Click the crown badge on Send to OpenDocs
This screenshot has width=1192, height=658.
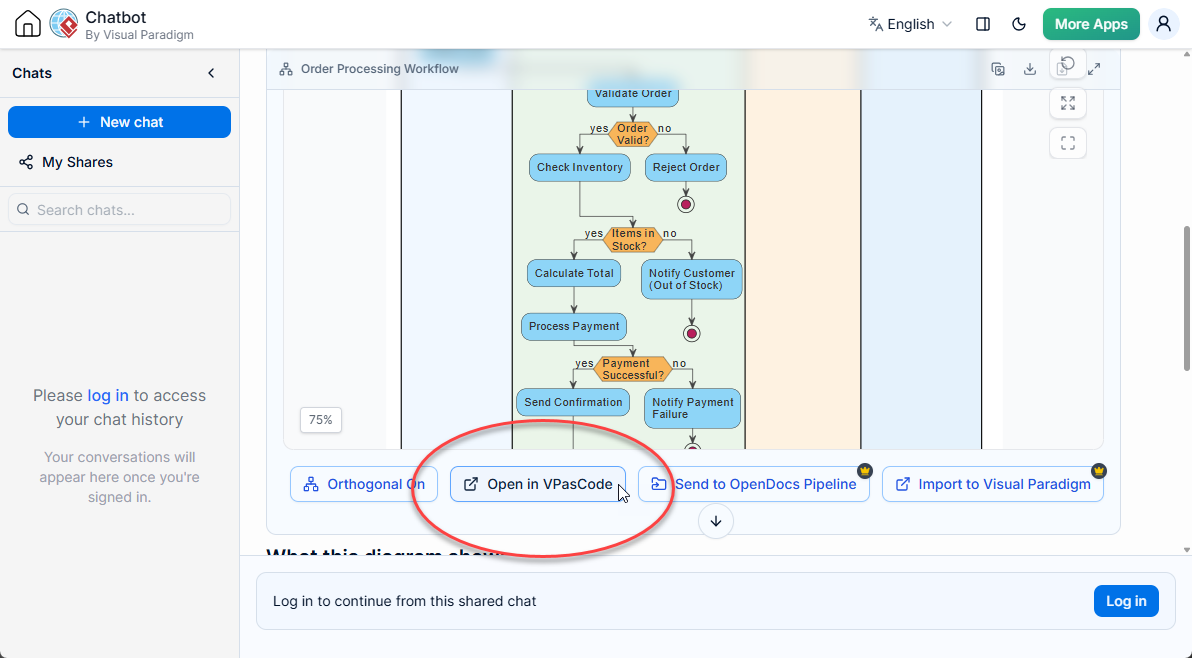pyautogui.click(x=864, y=471)
